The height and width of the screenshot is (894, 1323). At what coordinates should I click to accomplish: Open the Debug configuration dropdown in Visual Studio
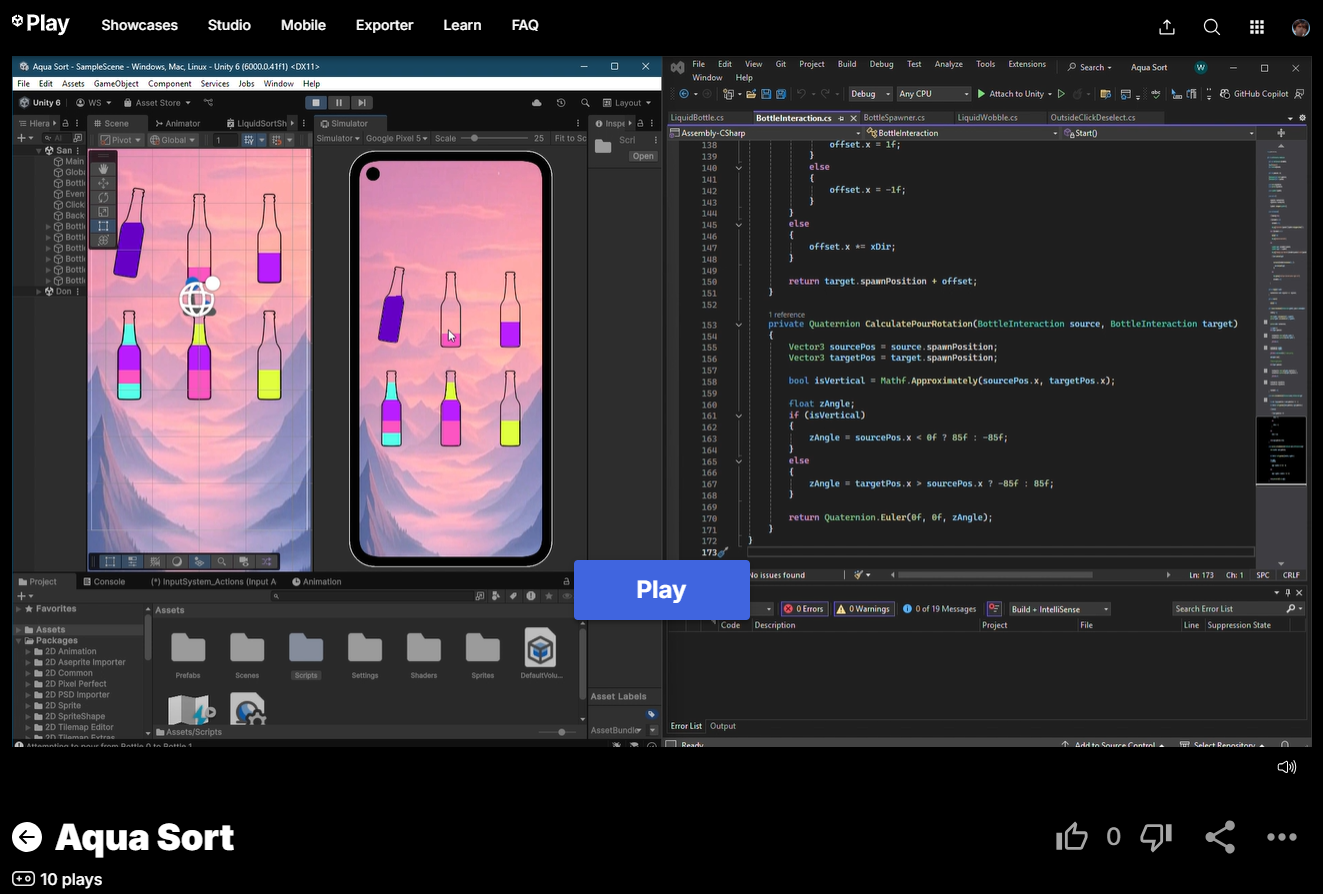[x=870, y=94]
